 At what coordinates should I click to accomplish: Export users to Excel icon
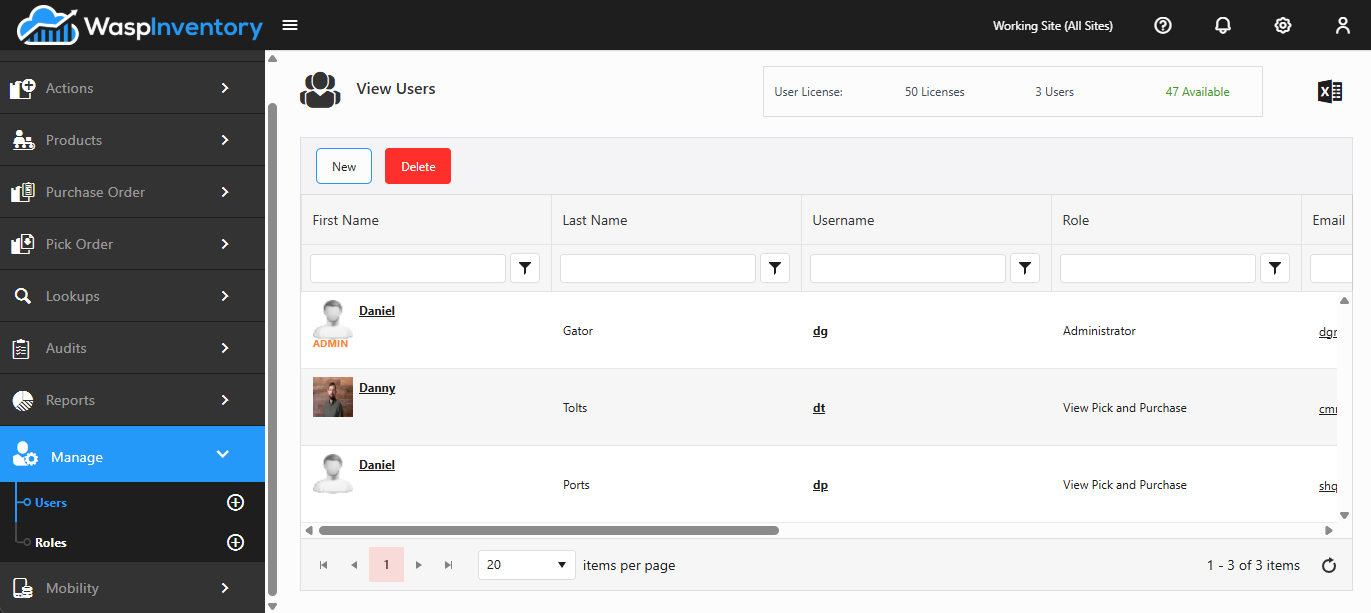tap(1329, 92)
